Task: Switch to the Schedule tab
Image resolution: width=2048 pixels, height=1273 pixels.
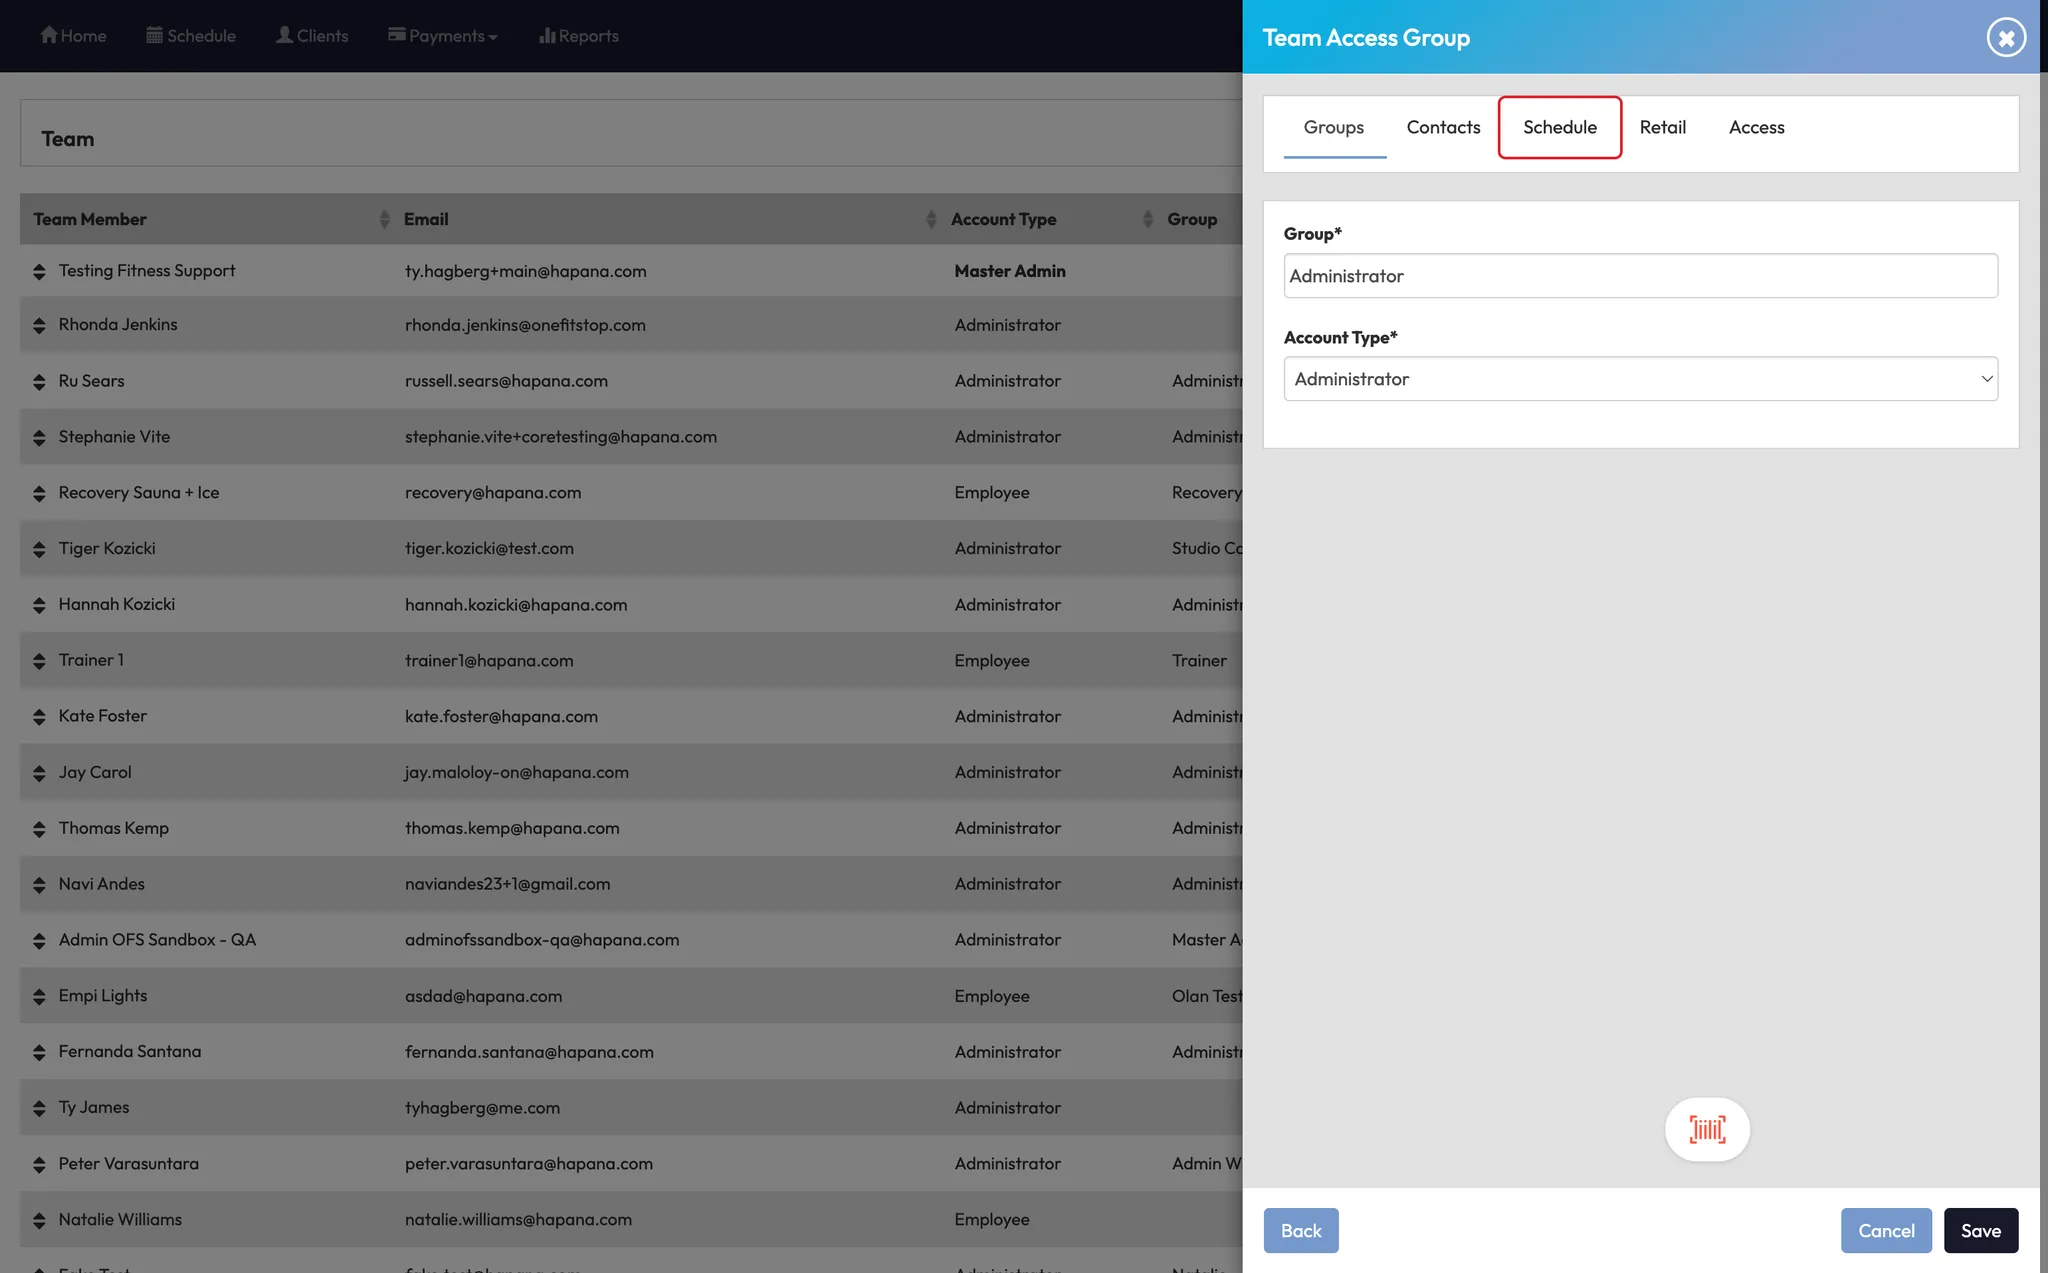Action: pos(1559,127)
